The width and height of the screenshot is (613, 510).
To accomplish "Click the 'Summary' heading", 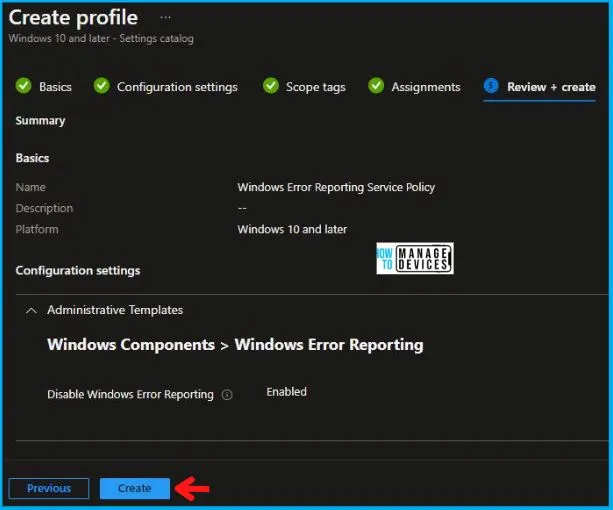I will coord(40,121).
